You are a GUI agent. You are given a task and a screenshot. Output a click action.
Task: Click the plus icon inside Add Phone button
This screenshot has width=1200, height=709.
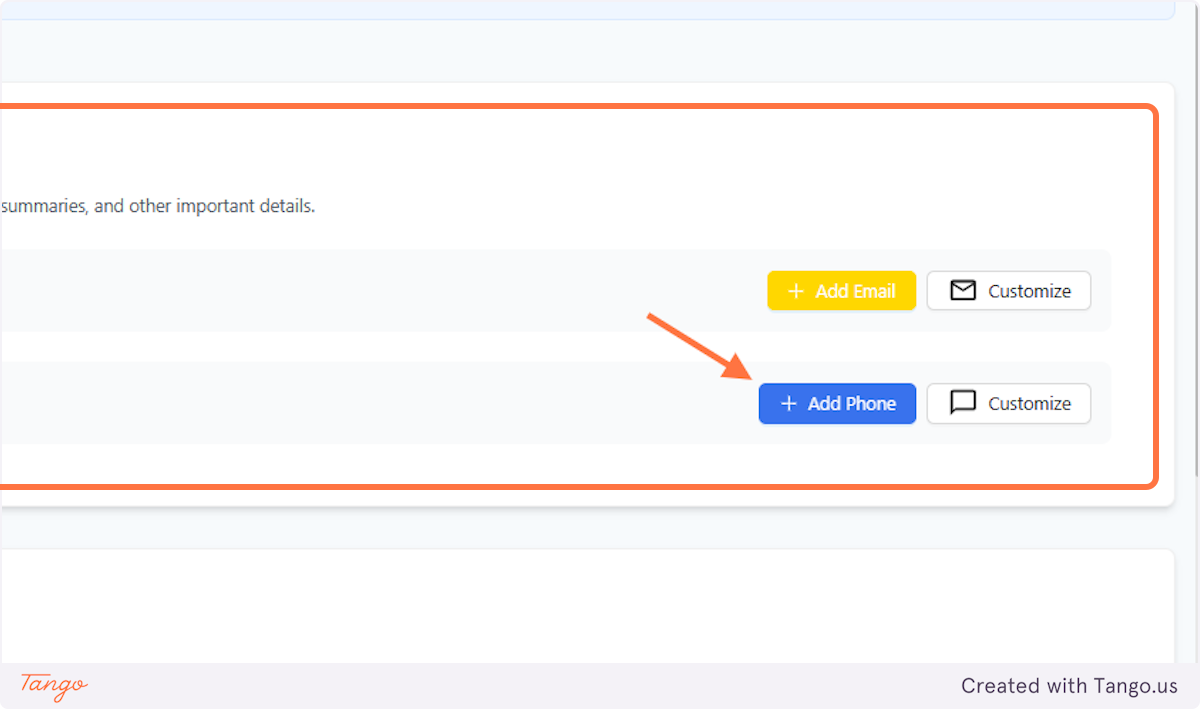pyautogui.click(x=789, y=403)
